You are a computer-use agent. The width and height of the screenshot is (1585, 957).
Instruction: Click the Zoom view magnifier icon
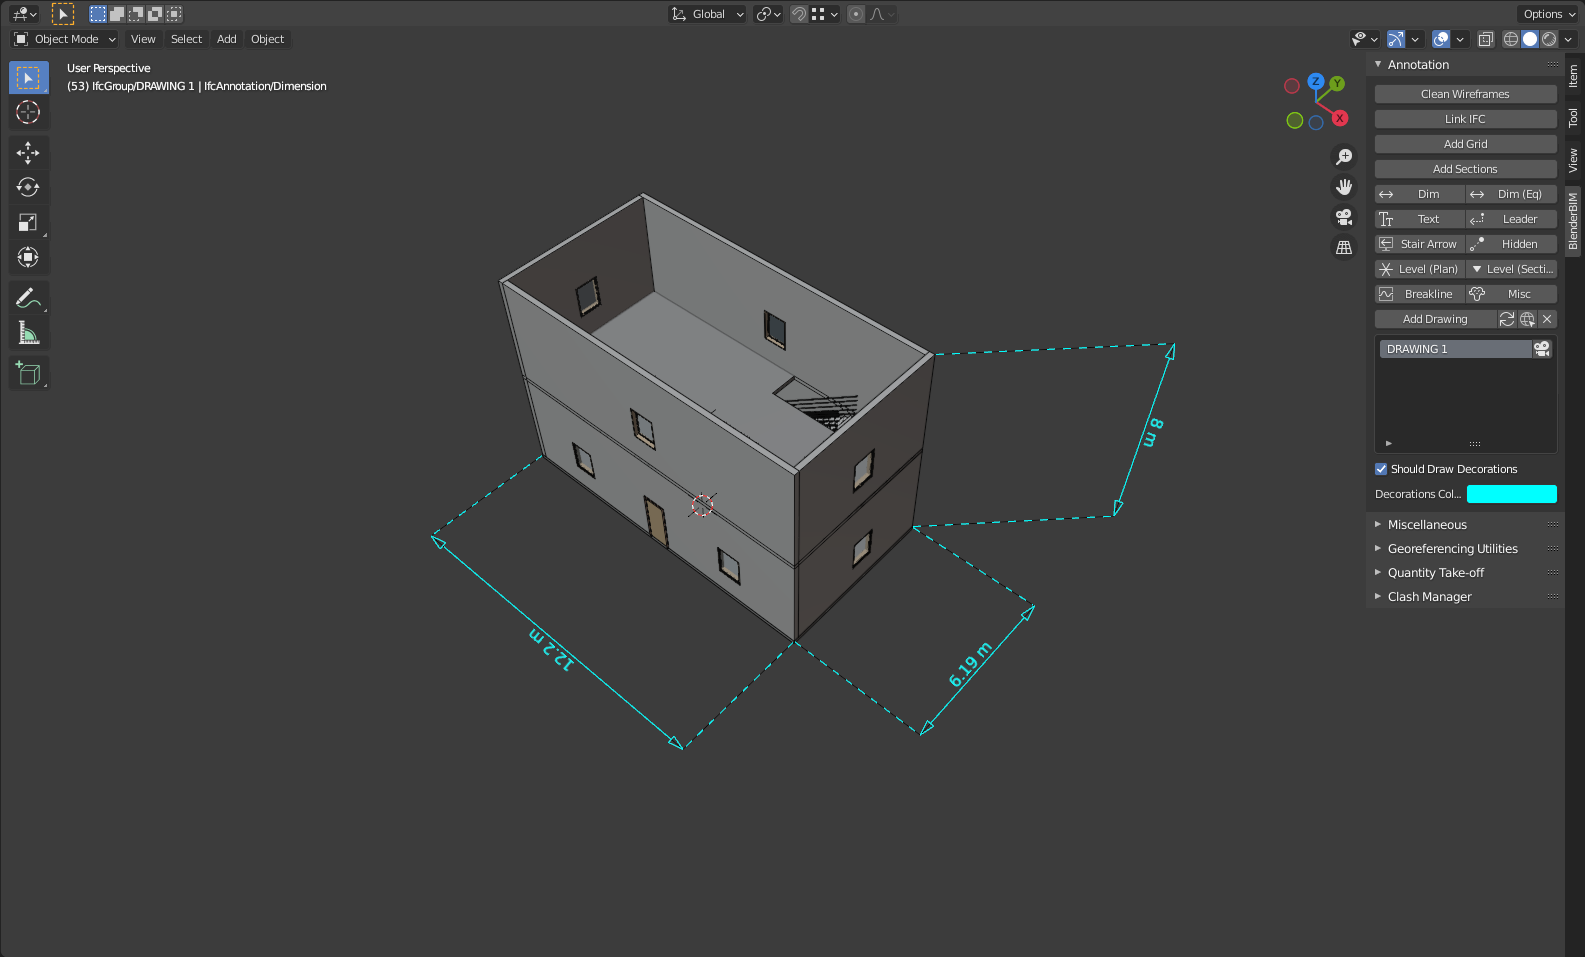pyautogui.click(x=1344, y=157)
